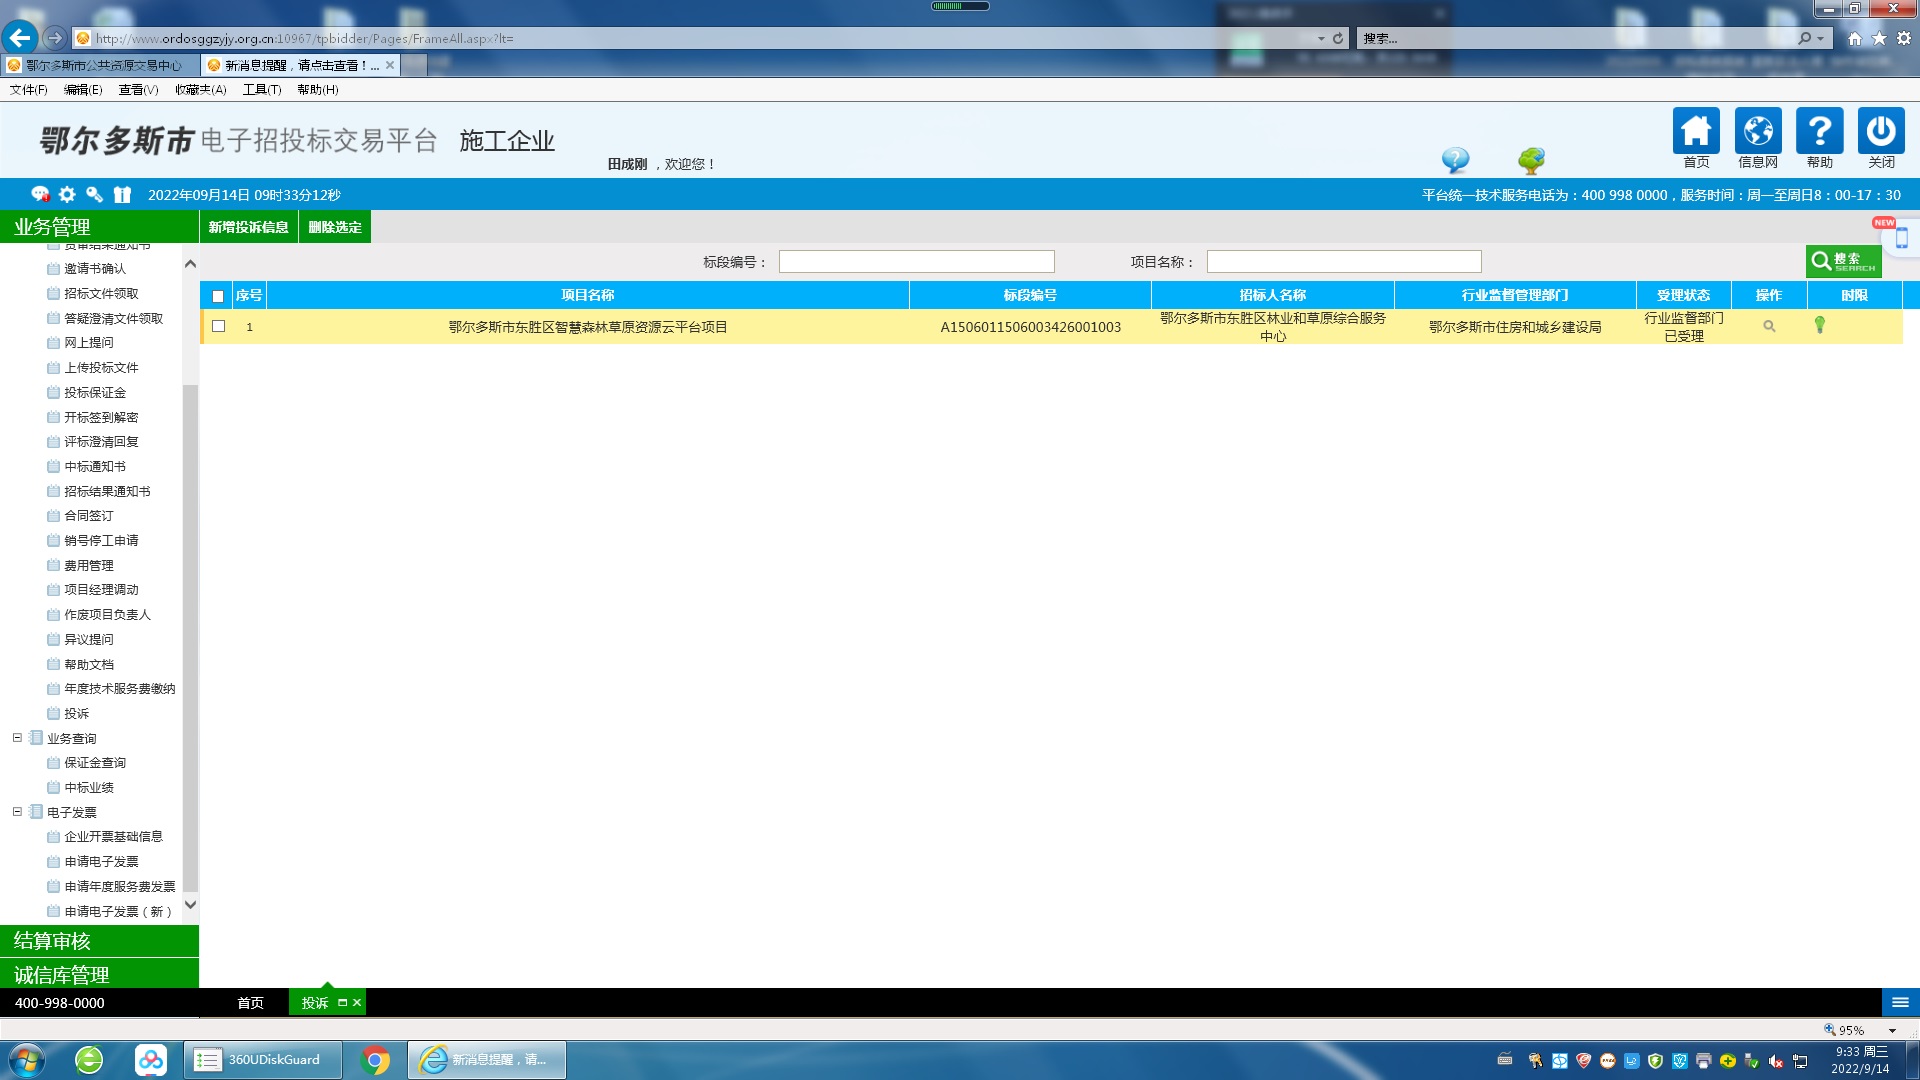Click the 标段编号 input field
1920x1080 pixels.
(x=916, y=262)
